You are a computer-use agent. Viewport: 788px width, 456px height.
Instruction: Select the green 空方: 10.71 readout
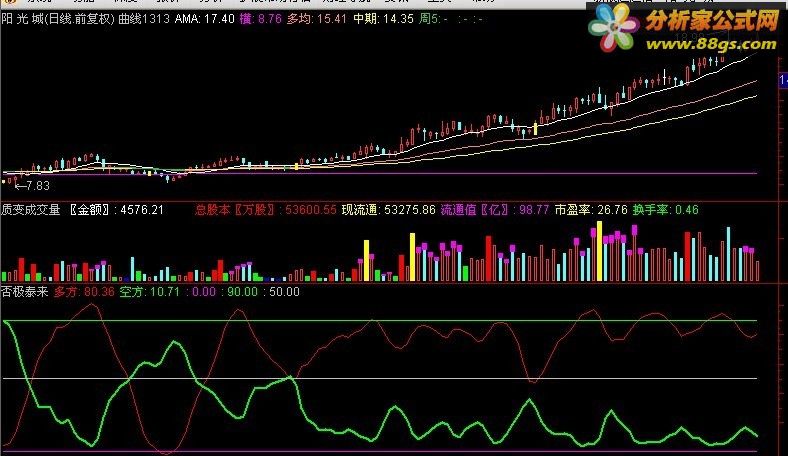click(149, 292)
